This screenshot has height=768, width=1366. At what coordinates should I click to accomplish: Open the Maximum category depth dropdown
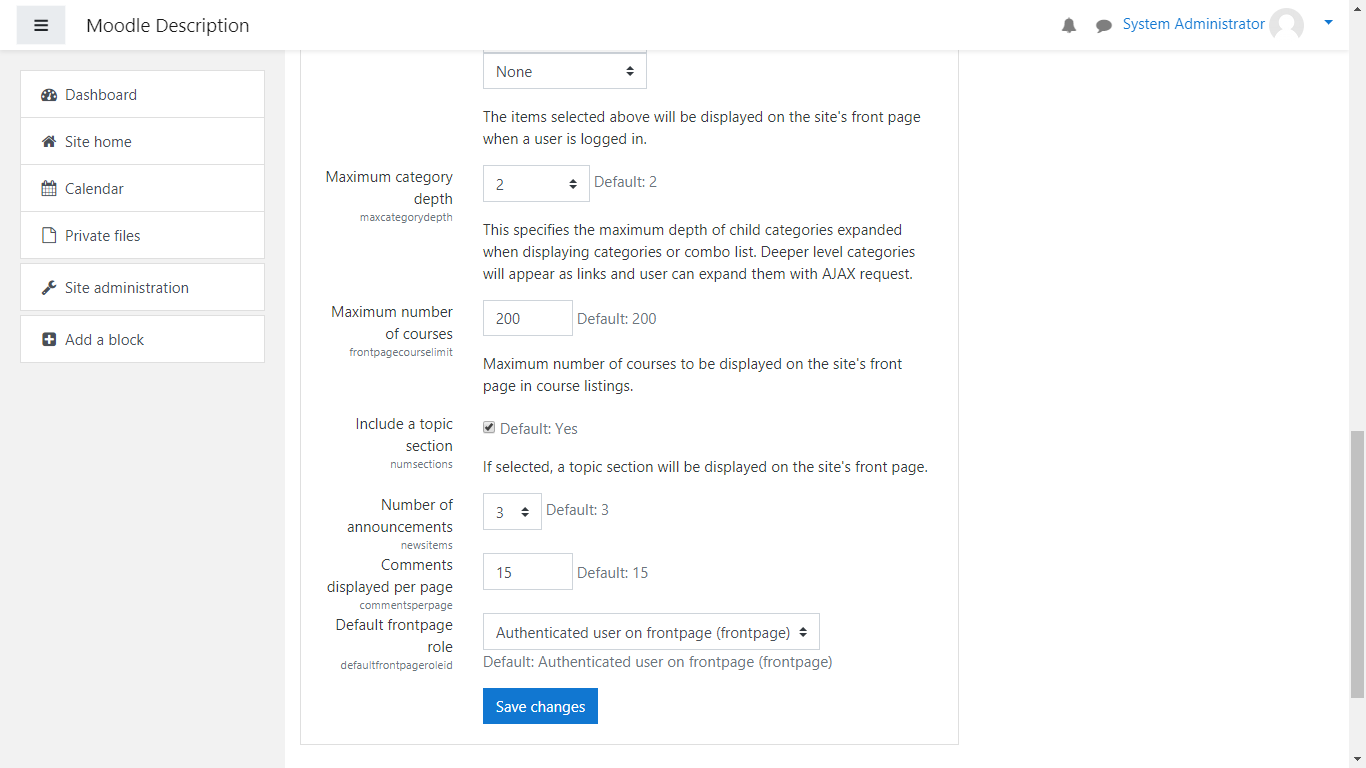click(536, 184)
